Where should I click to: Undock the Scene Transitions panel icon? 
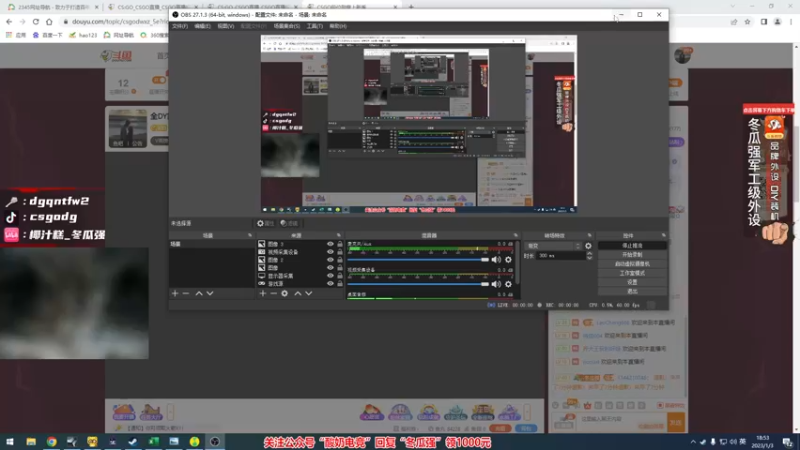[x=589, y=236]
